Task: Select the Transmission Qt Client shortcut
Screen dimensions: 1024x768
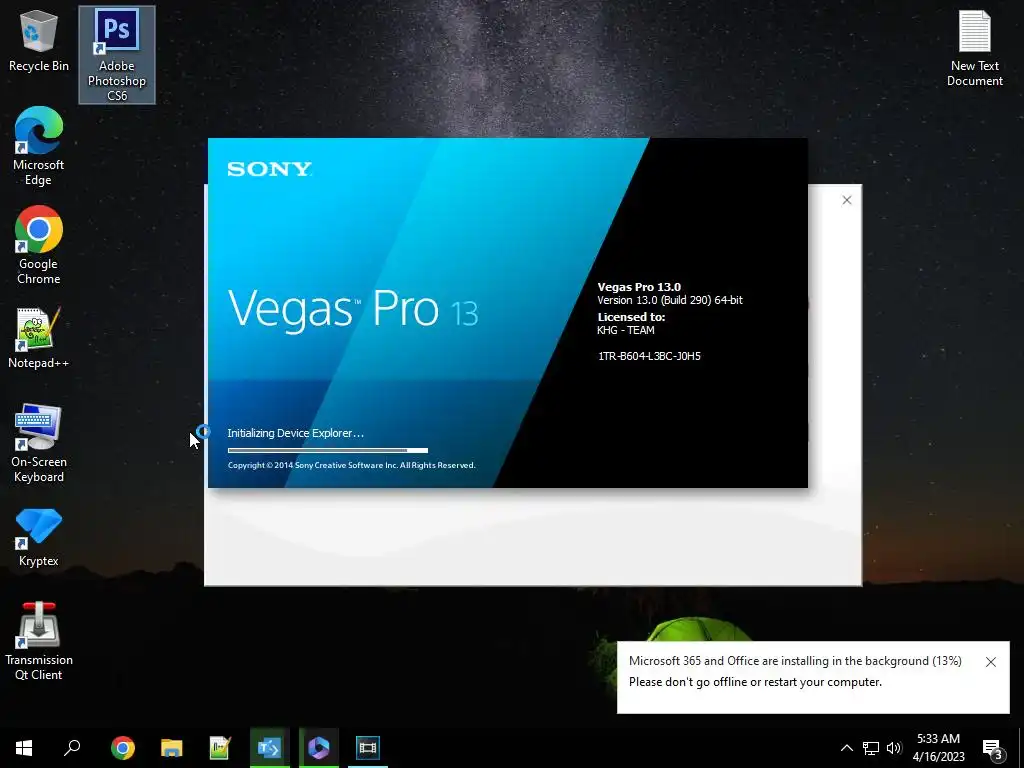Action: pos(39,641)
